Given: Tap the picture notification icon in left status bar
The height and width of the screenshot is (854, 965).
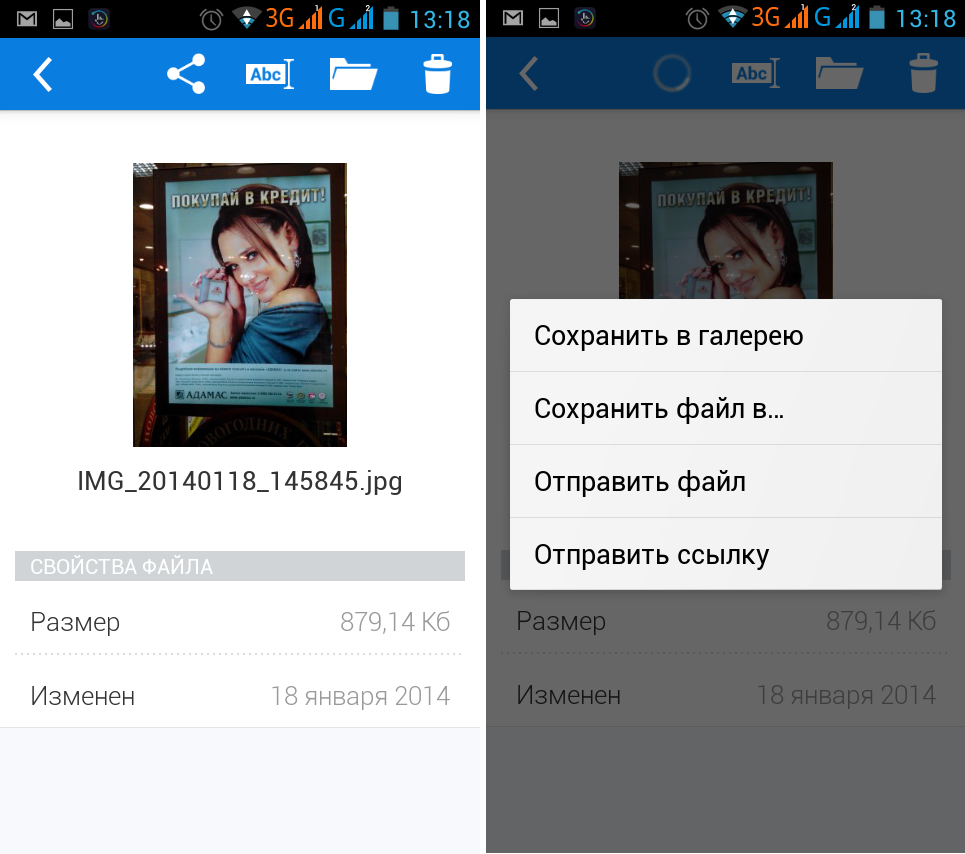Looking at the screenshot, I should click(x=63, y=19).
